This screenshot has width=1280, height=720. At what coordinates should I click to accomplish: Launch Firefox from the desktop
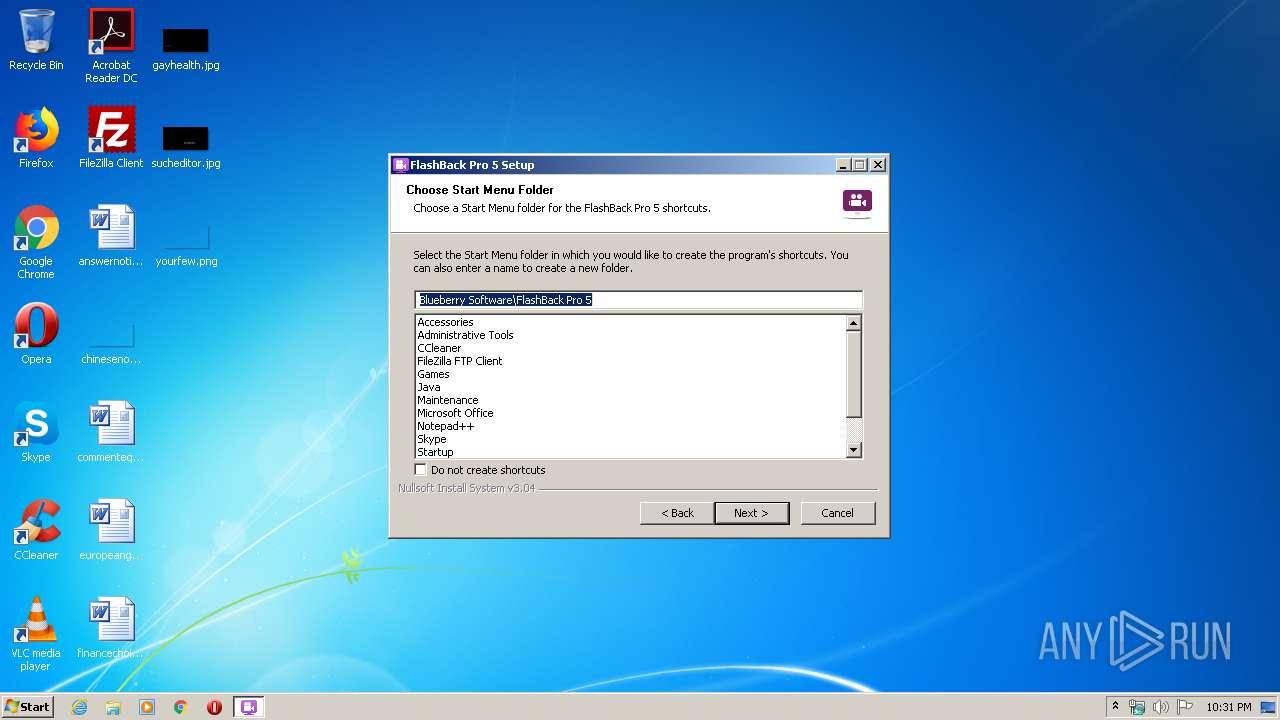tap(36, 138)
